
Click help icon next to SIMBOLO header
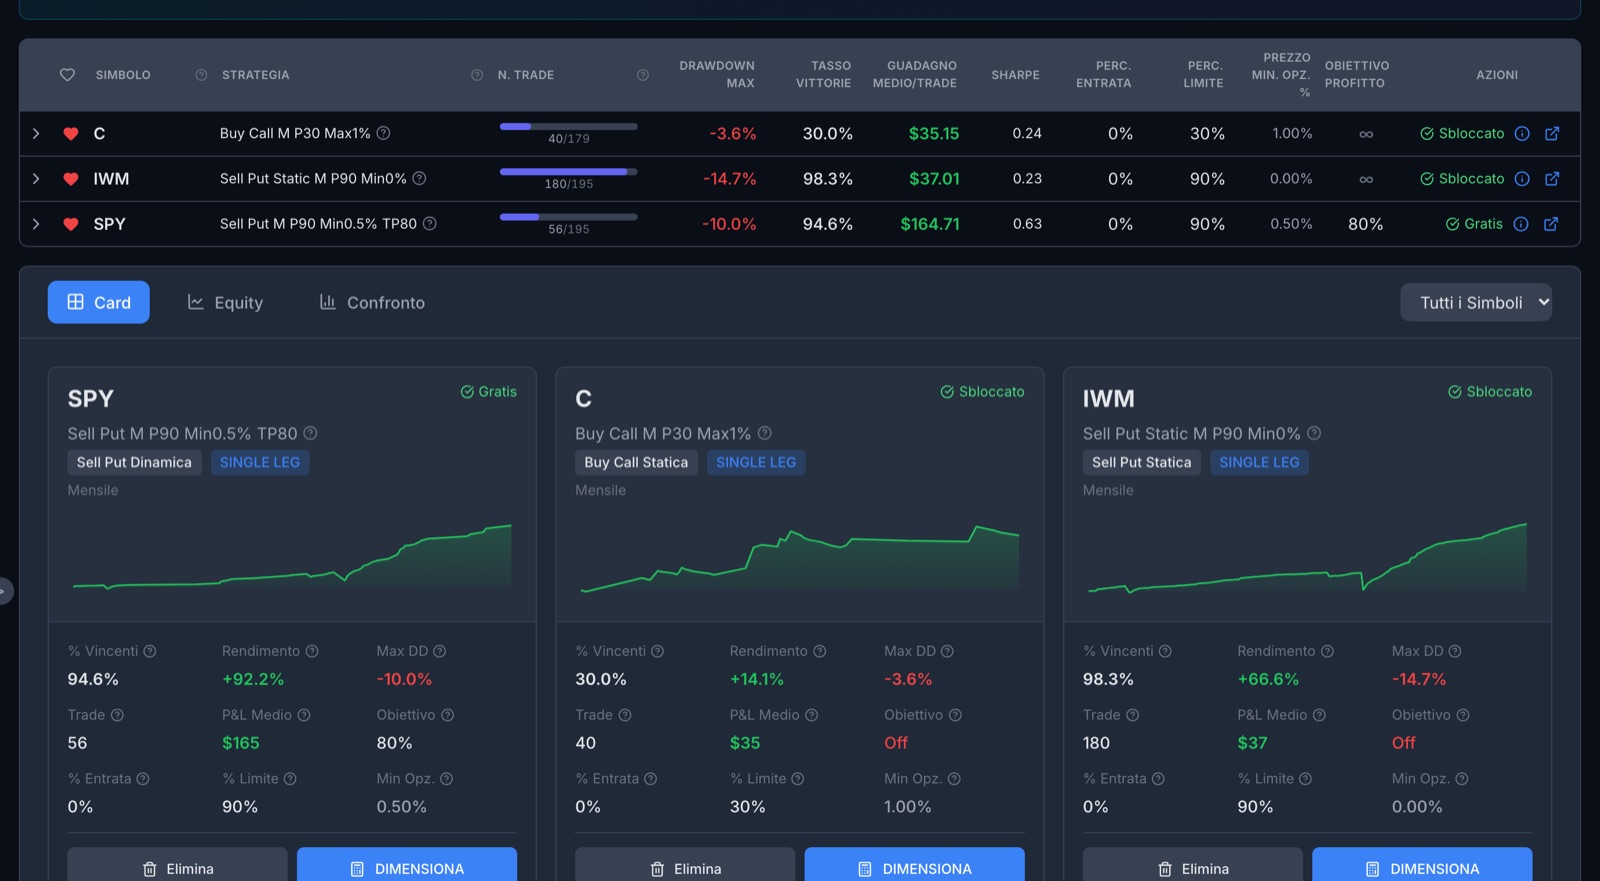pos(201,75)
